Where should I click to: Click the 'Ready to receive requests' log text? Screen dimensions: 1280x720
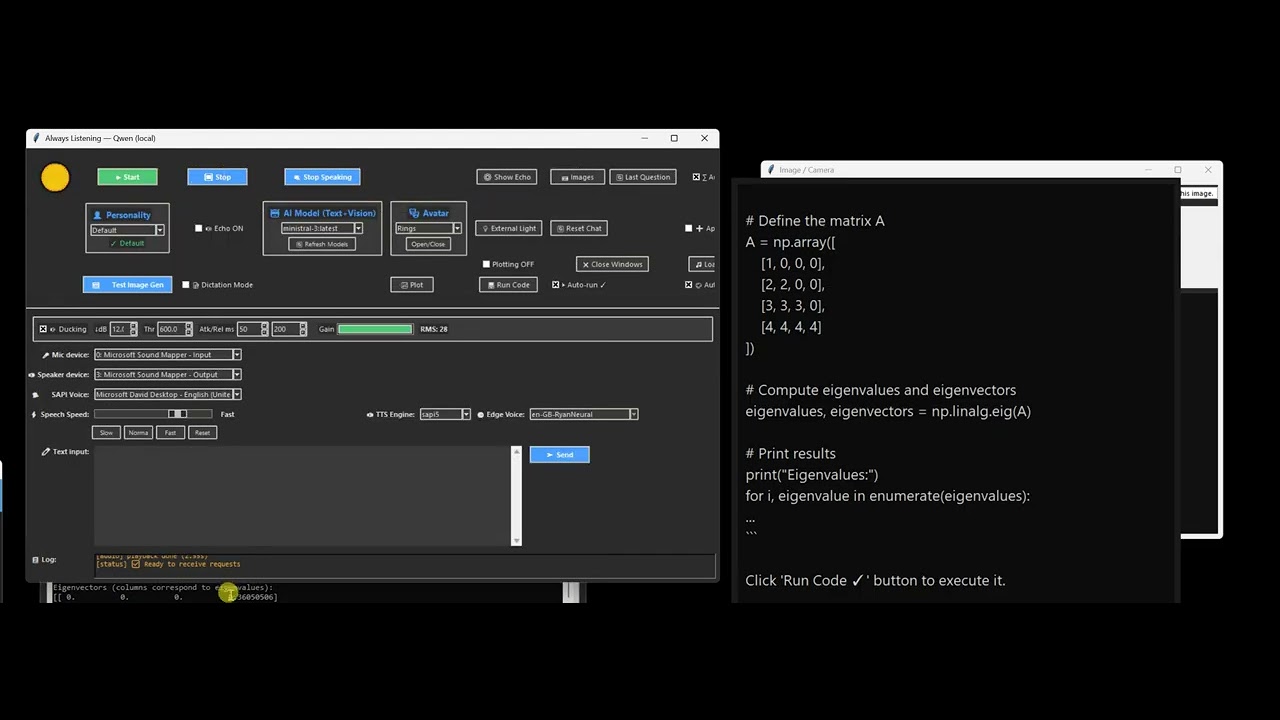coord(192,564)
